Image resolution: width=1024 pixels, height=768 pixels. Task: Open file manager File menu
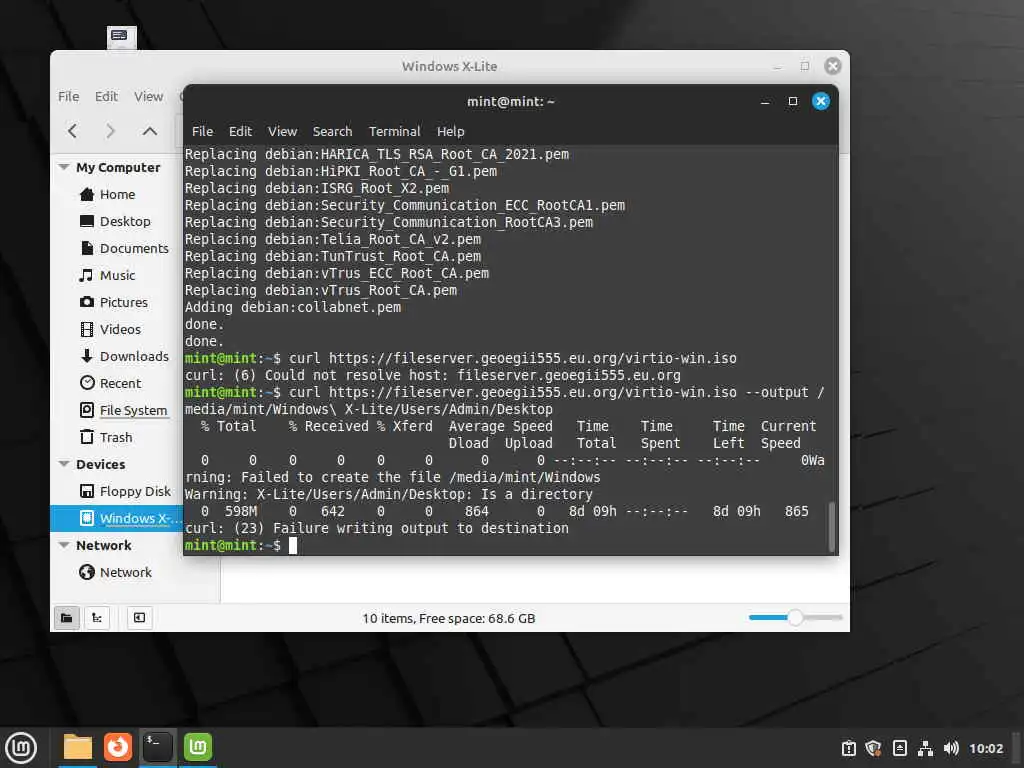(69, 97)
